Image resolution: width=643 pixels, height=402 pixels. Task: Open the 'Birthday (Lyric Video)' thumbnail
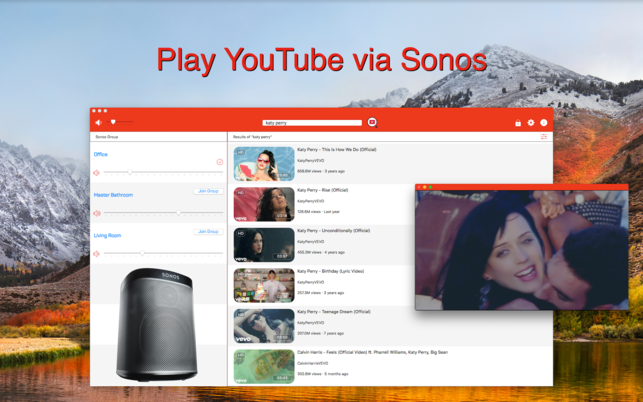coord(264,286)
